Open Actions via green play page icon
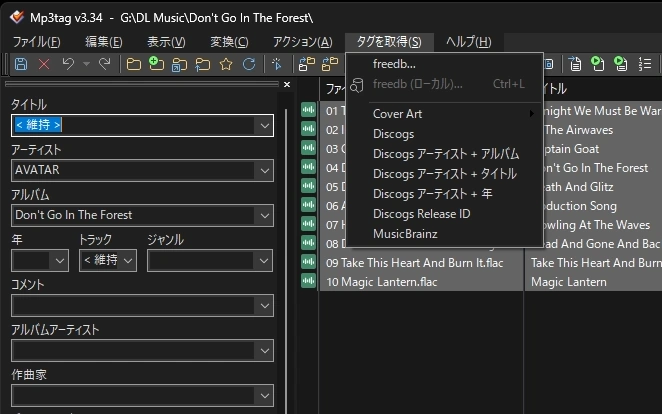Viewport: 662px width, 414px height. click(x=597, y=64)
